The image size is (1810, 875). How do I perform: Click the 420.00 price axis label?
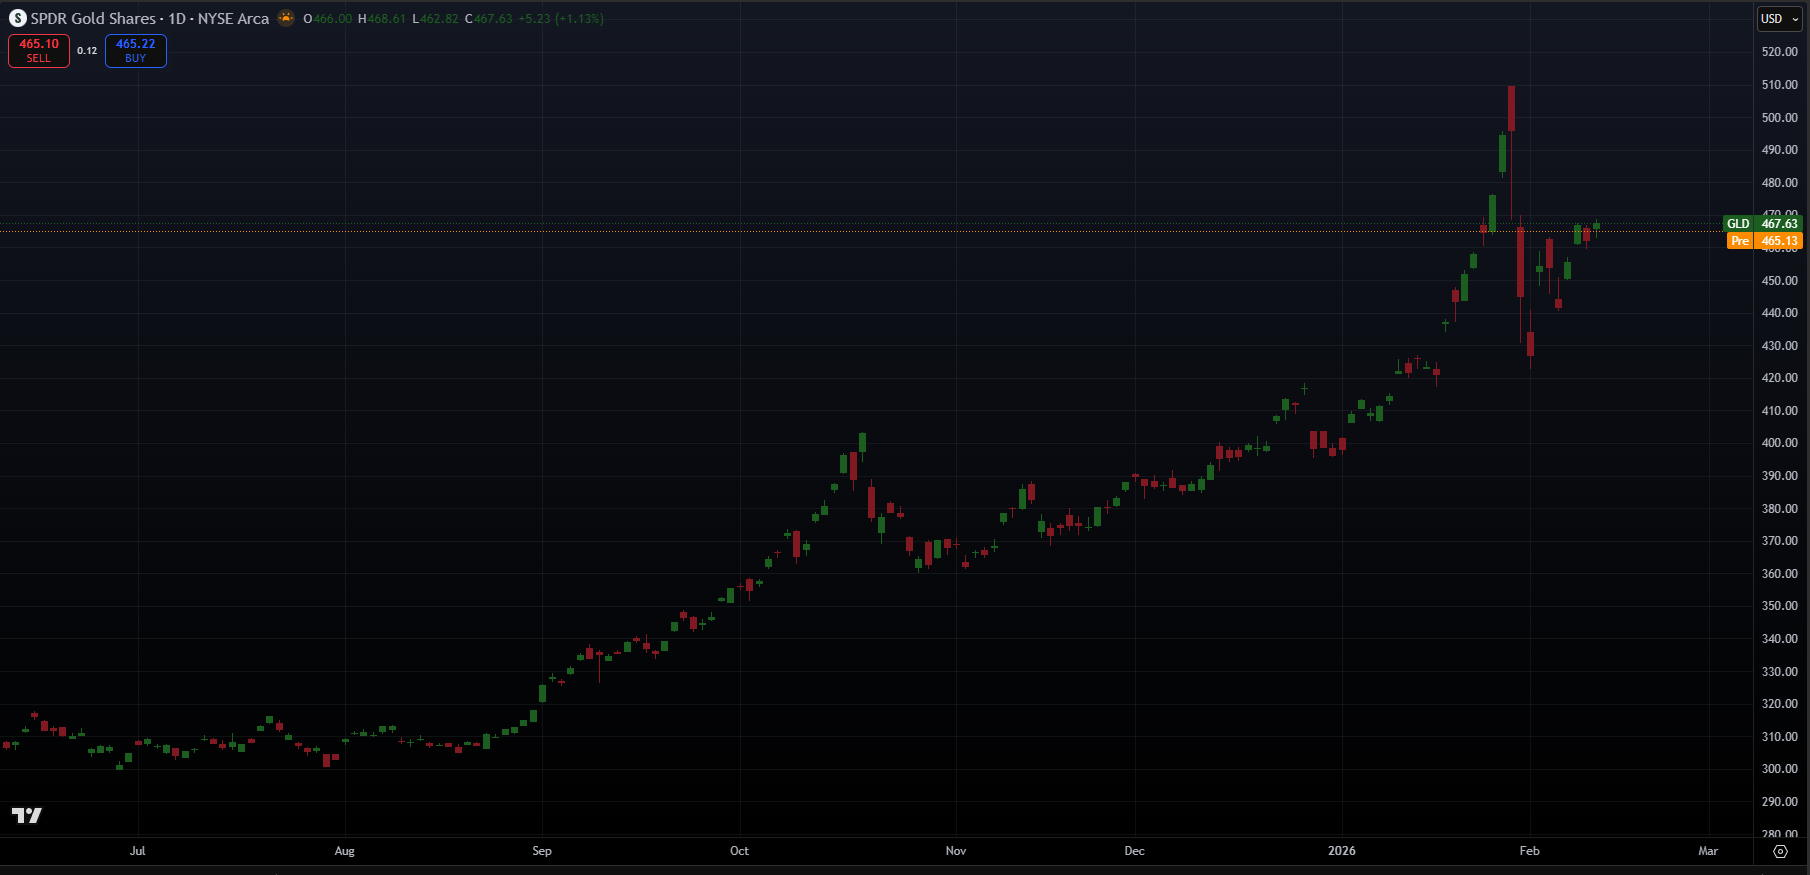pyautogui.click(x=1780, y=378)
